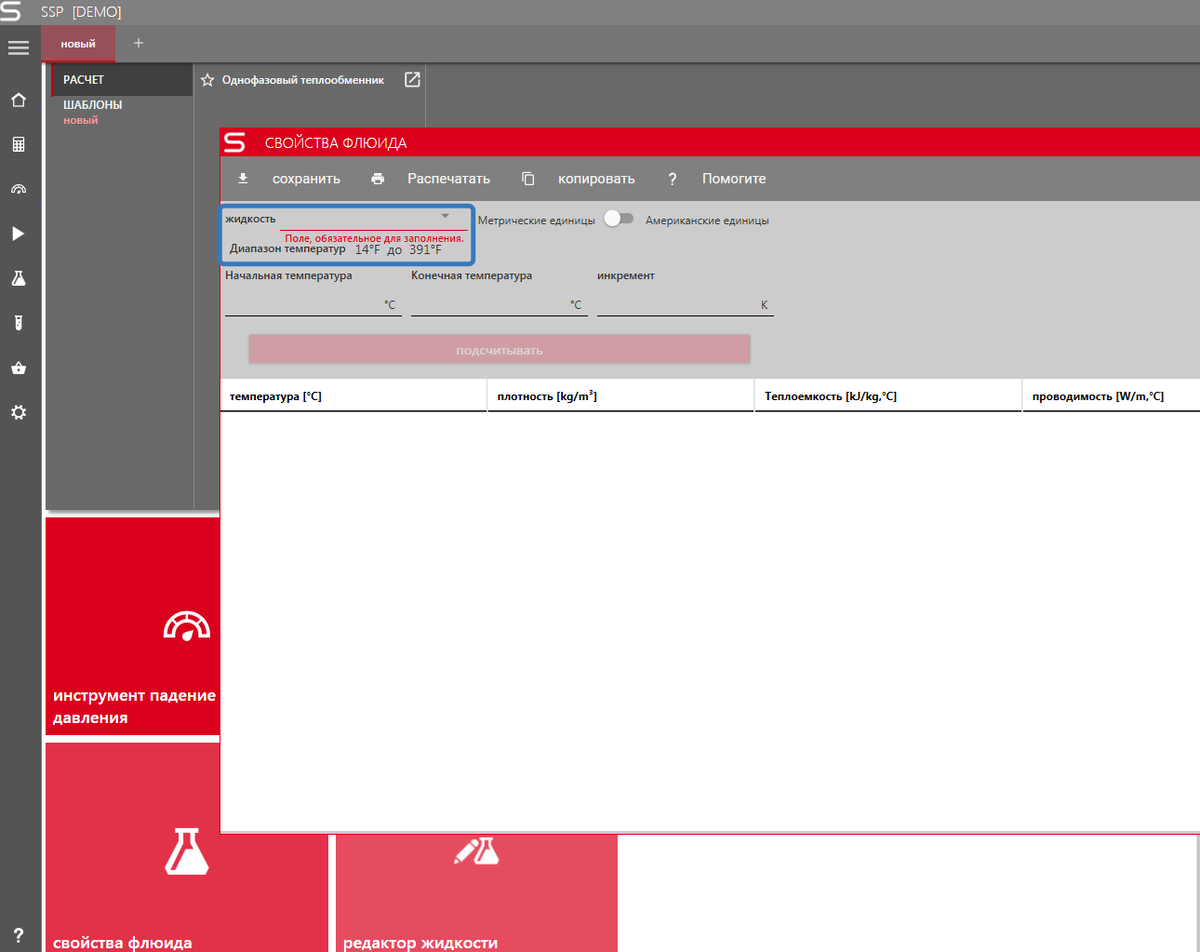The image size is (1200, 952).
Task: Click the СВОЙСТВА ФЛЮИДА window title
Action: tap(336, 143)
